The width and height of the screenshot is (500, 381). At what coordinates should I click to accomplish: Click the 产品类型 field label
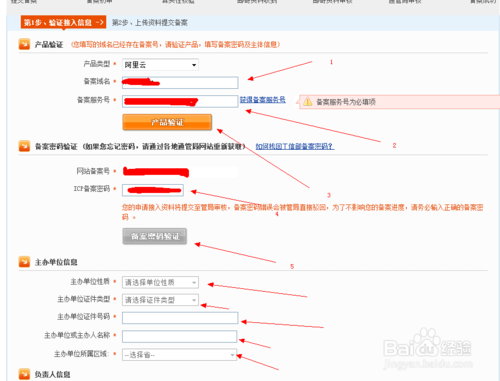[96, 64]
